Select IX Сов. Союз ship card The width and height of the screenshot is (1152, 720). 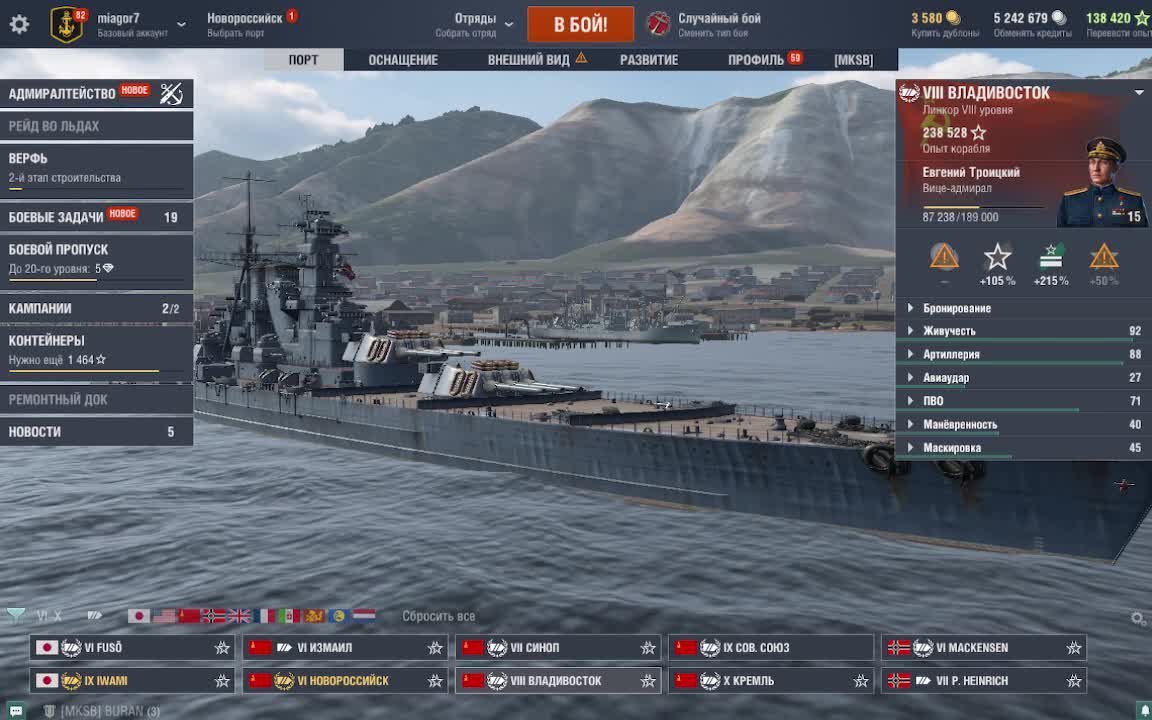tap(771, 648)
